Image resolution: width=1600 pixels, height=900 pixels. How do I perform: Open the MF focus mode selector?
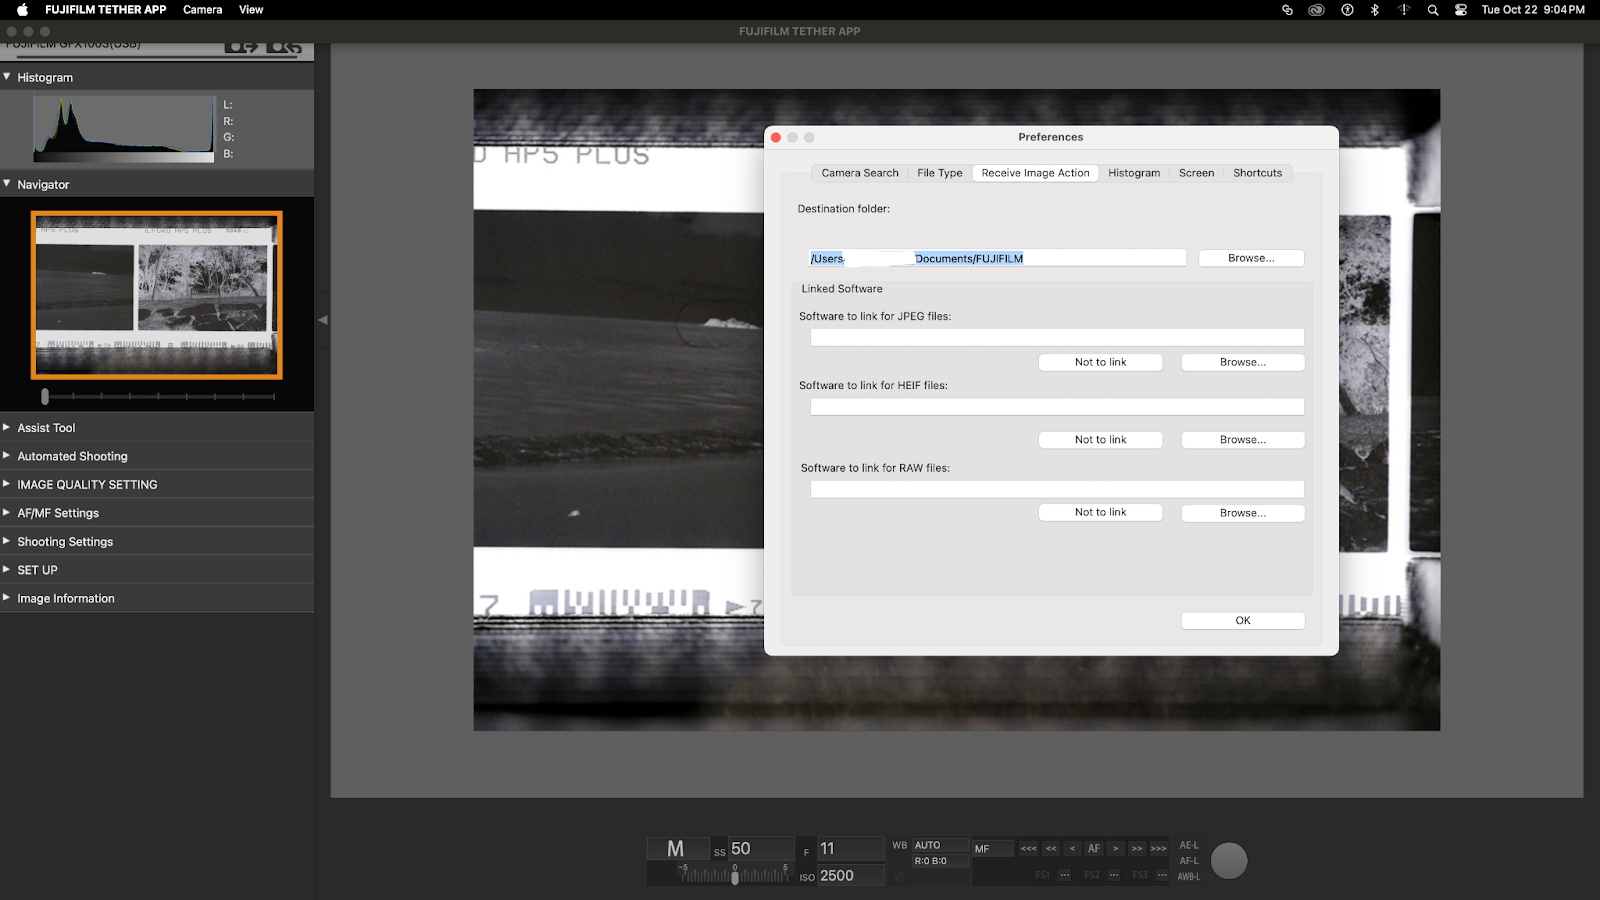[x=993, y=848]
